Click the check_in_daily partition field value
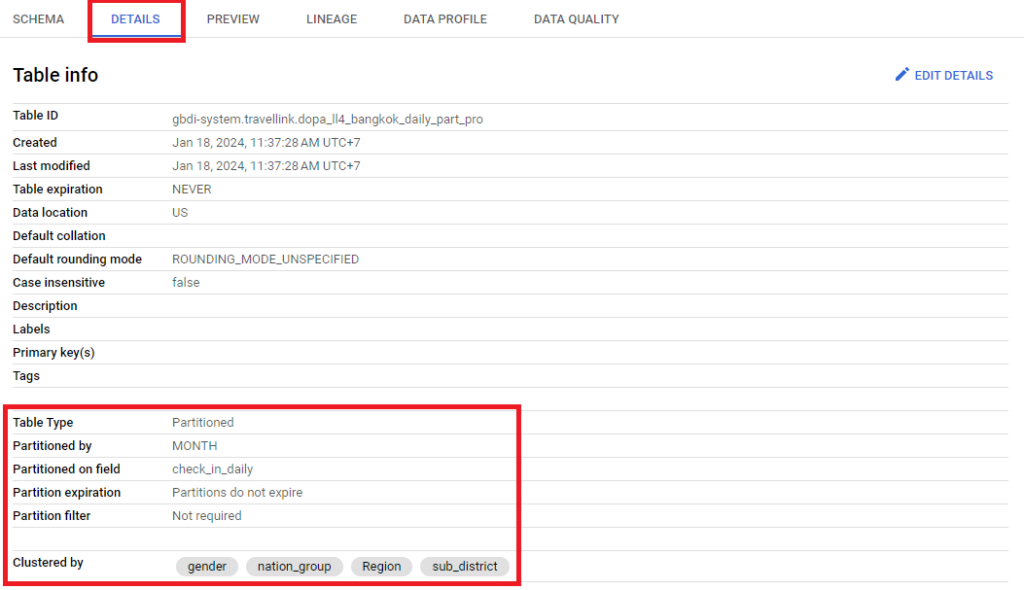 tap(212, 469)
